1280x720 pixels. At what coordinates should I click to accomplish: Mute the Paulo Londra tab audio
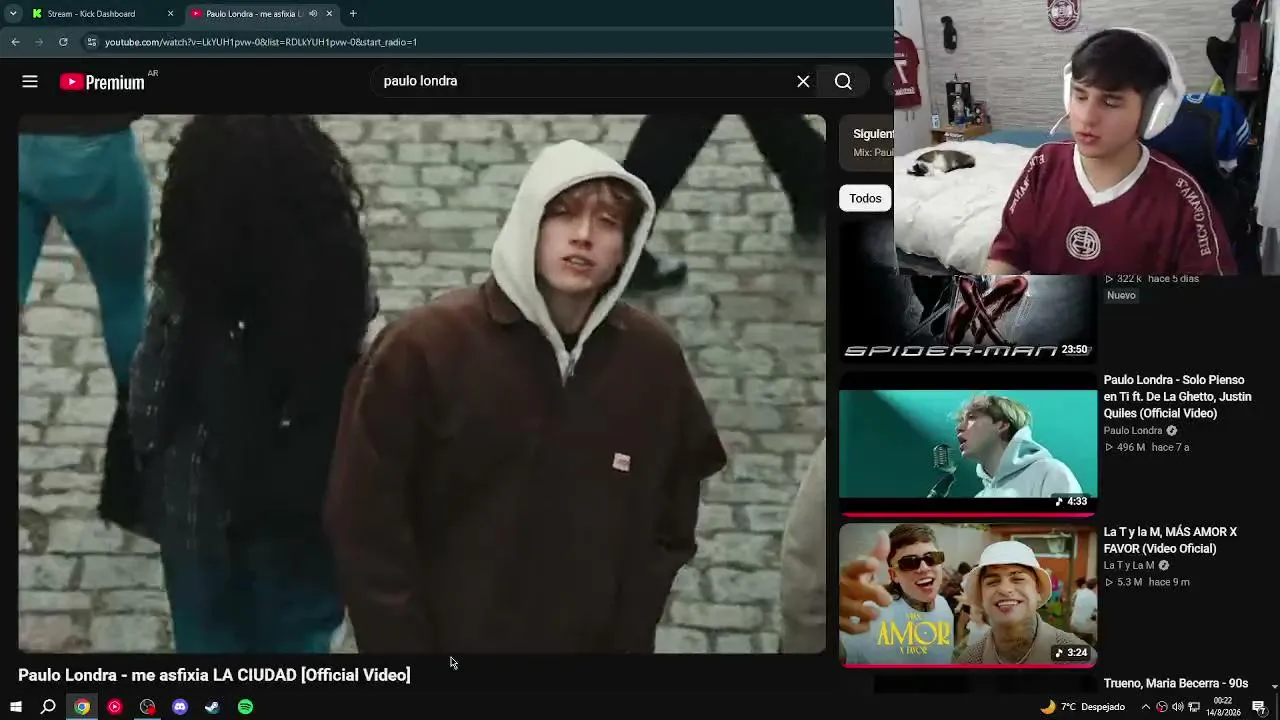tap(313, 14)
